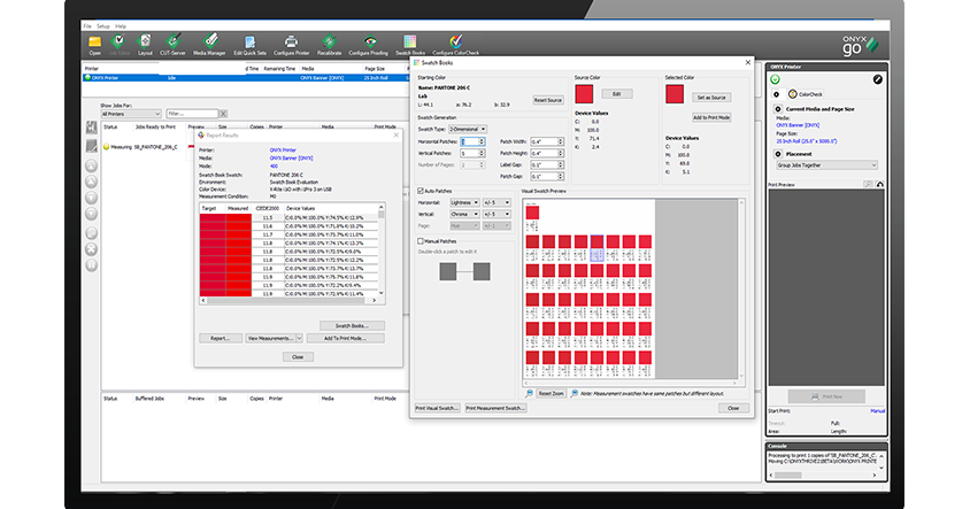Viewport: 970px width, 509px height.
Task: Click the Set as Source button
Action: pyautogui.click(x=711, y=98)
